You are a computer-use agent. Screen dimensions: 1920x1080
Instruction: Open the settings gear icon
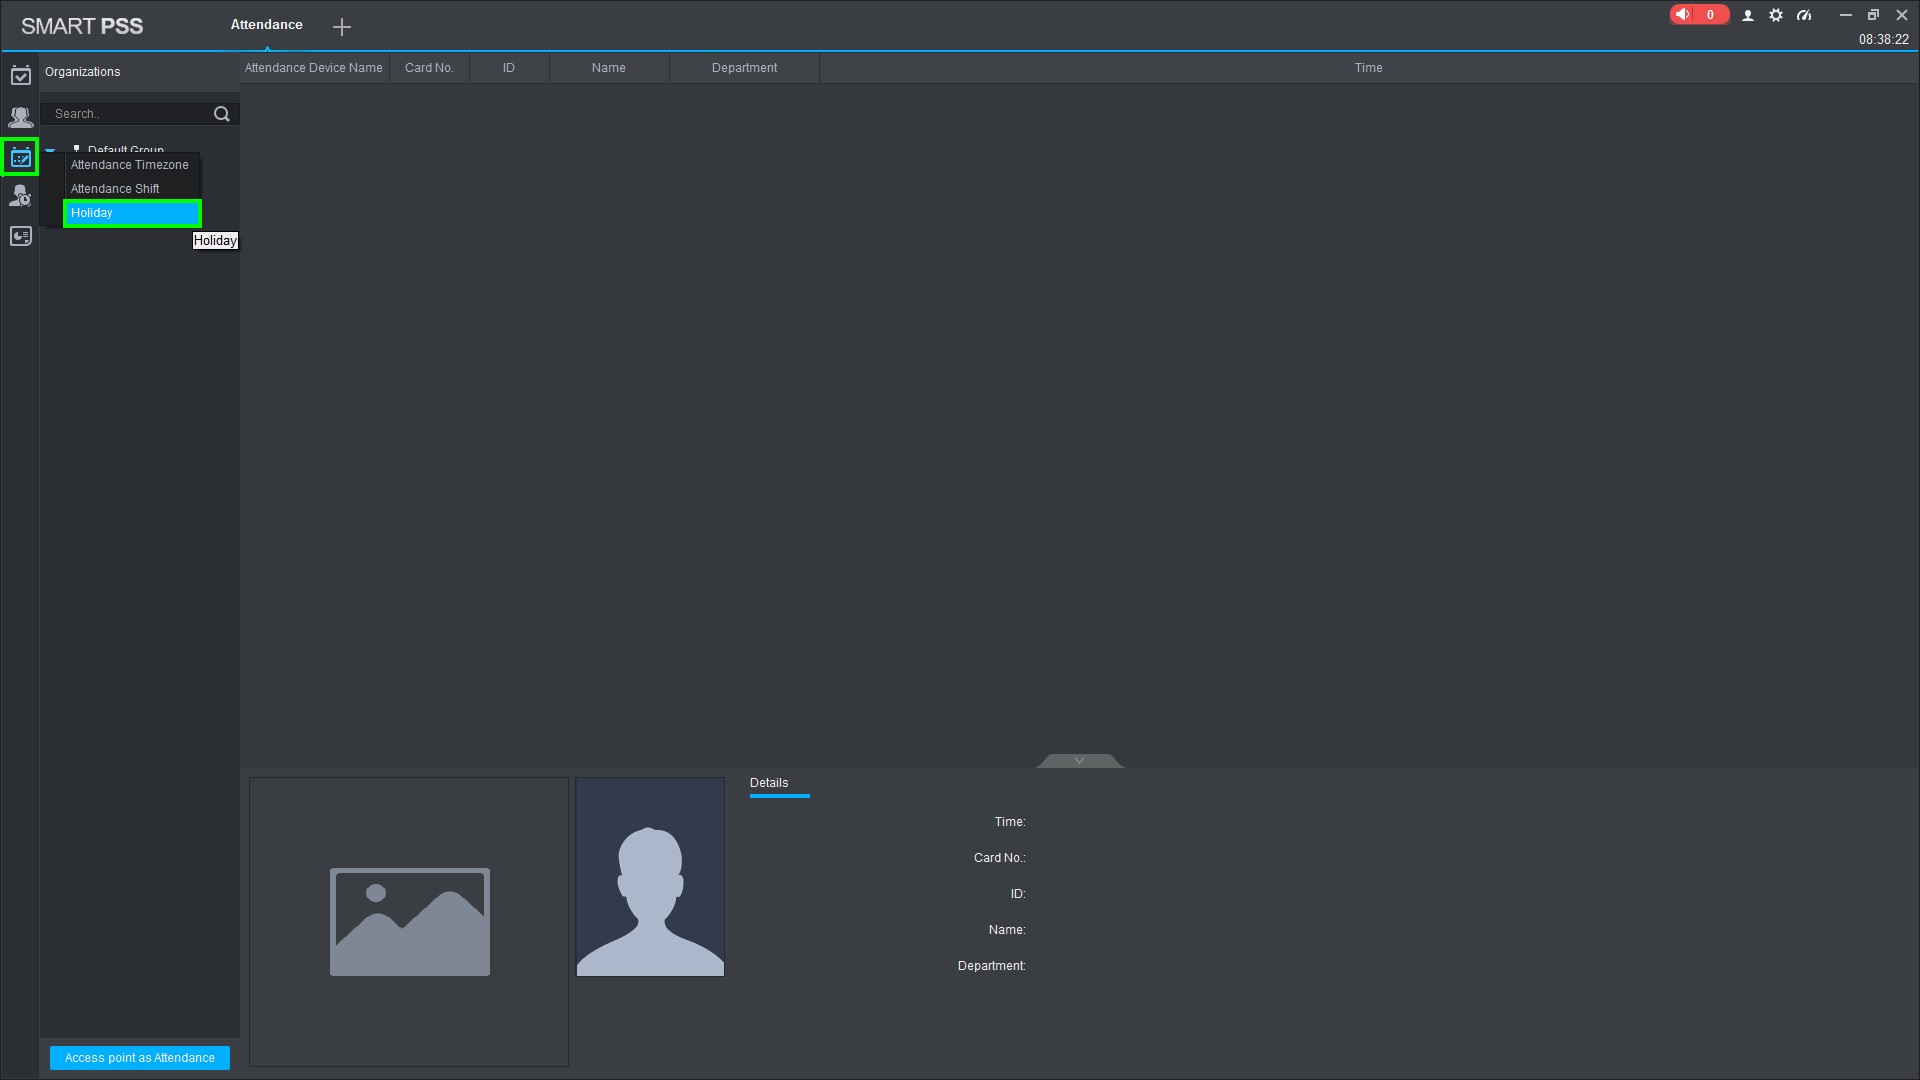(x=1776, y=15)
